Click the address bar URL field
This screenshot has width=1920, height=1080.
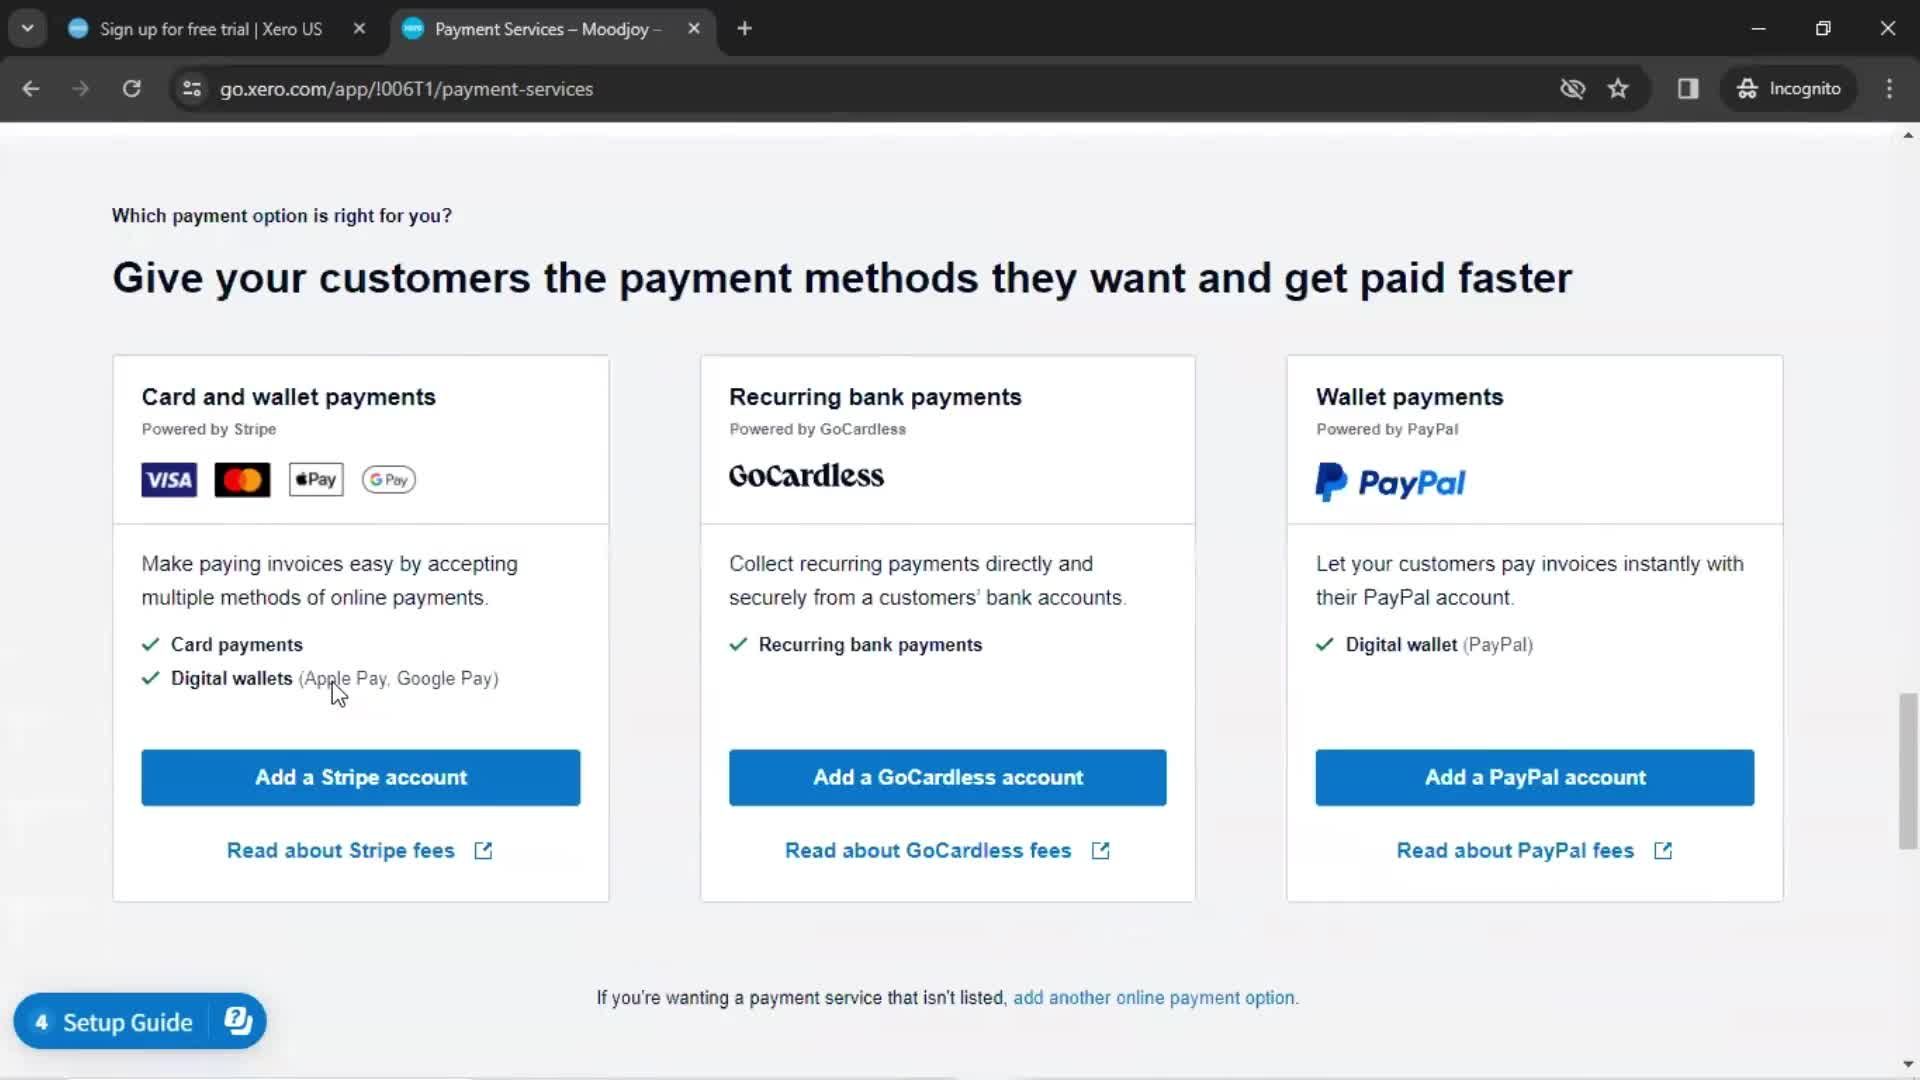click(406, 89)
